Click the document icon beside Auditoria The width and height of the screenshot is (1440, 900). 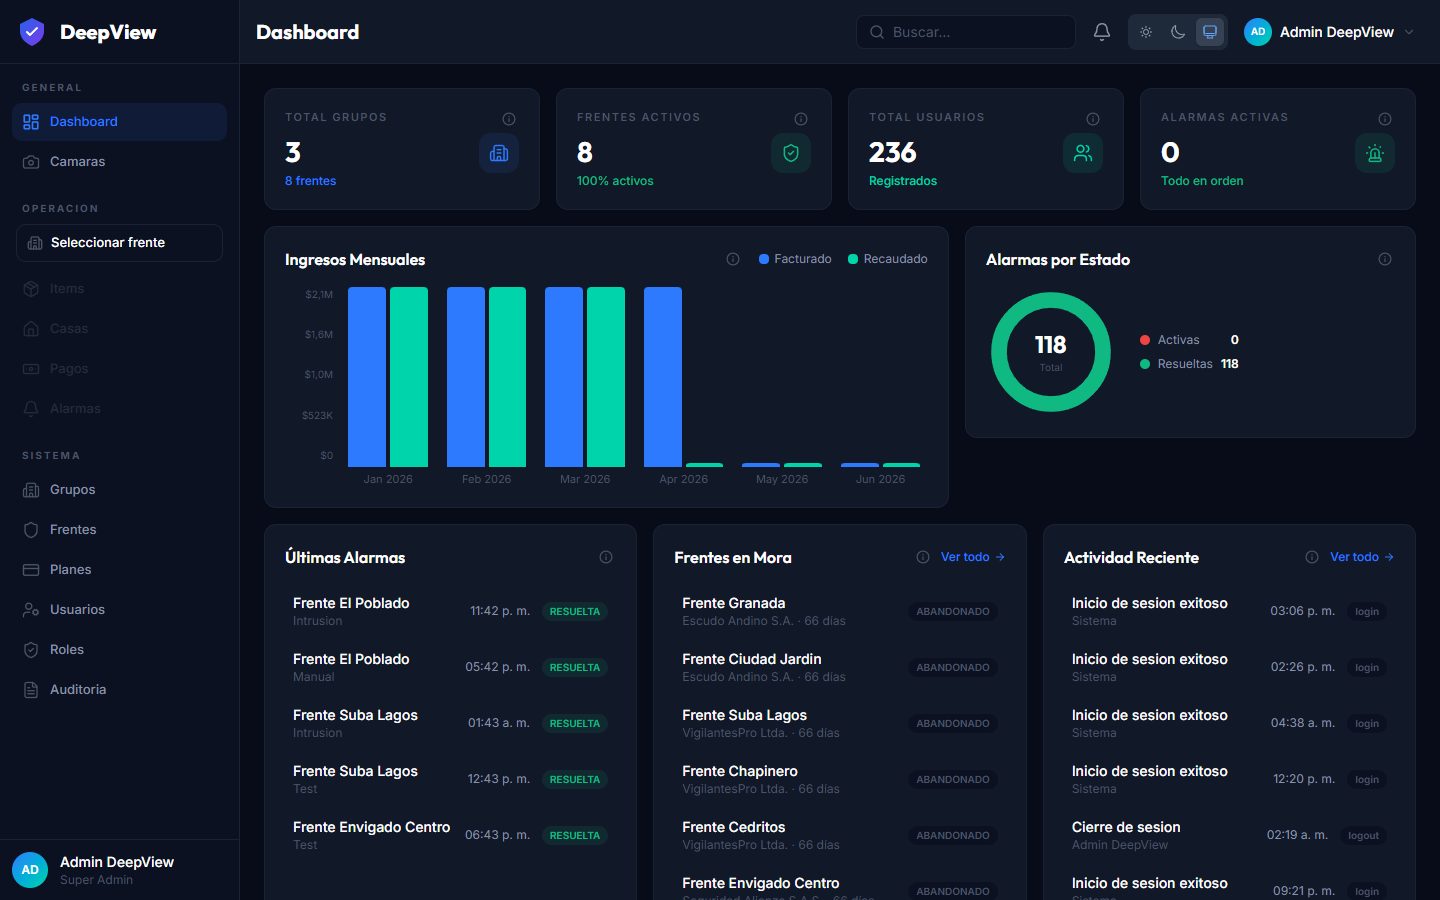pyautogui.click(x=31, y=690)
